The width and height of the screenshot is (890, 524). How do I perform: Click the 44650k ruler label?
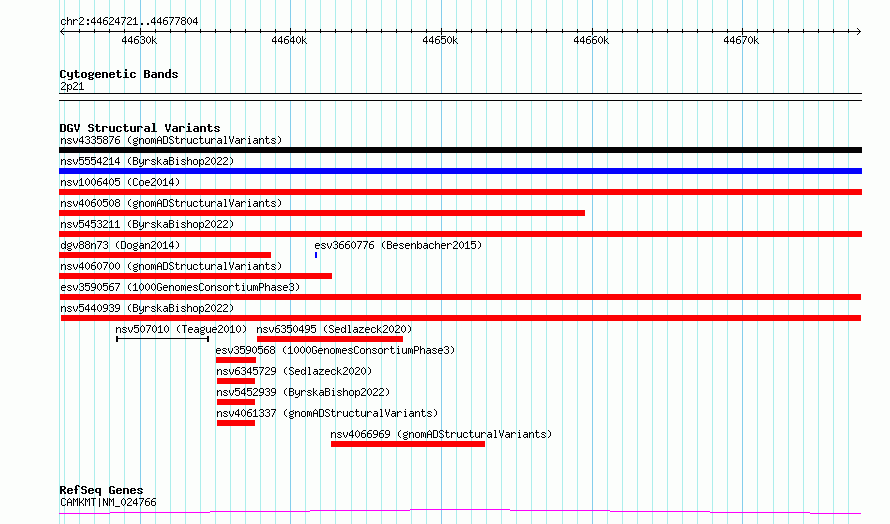pos(440,40)
